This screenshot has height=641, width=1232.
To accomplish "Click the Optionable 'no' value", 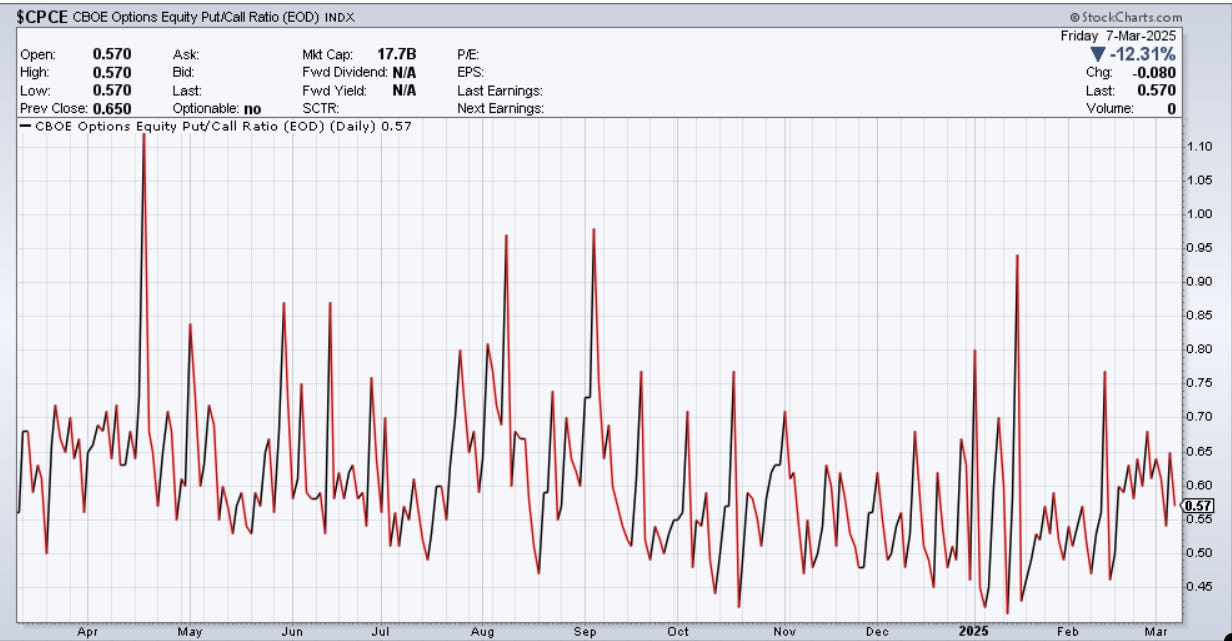I will (x=252, y=108).
